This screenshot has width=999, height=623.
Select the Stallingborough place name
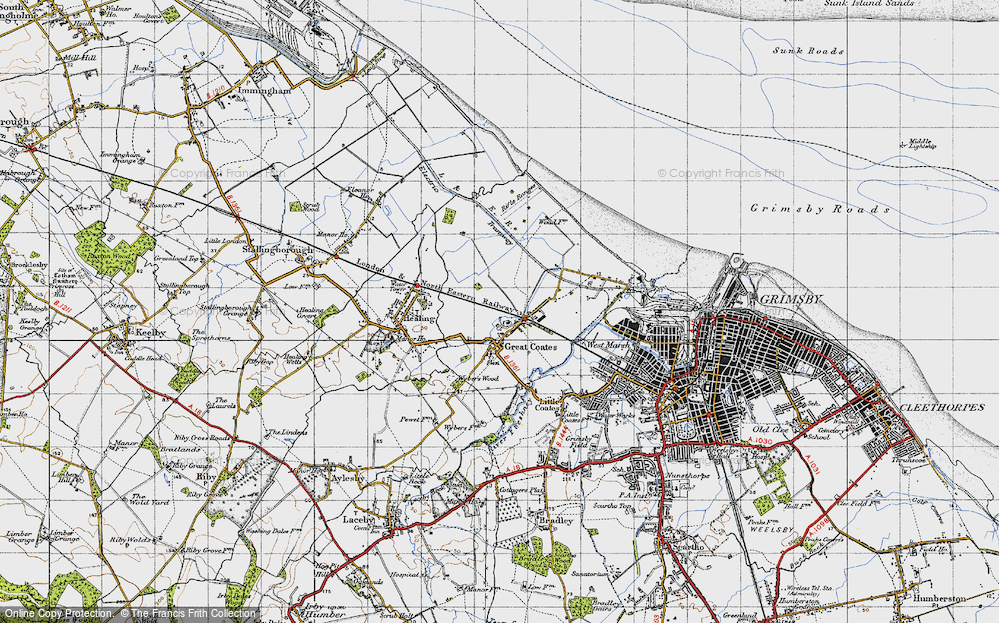pos(278,250)
